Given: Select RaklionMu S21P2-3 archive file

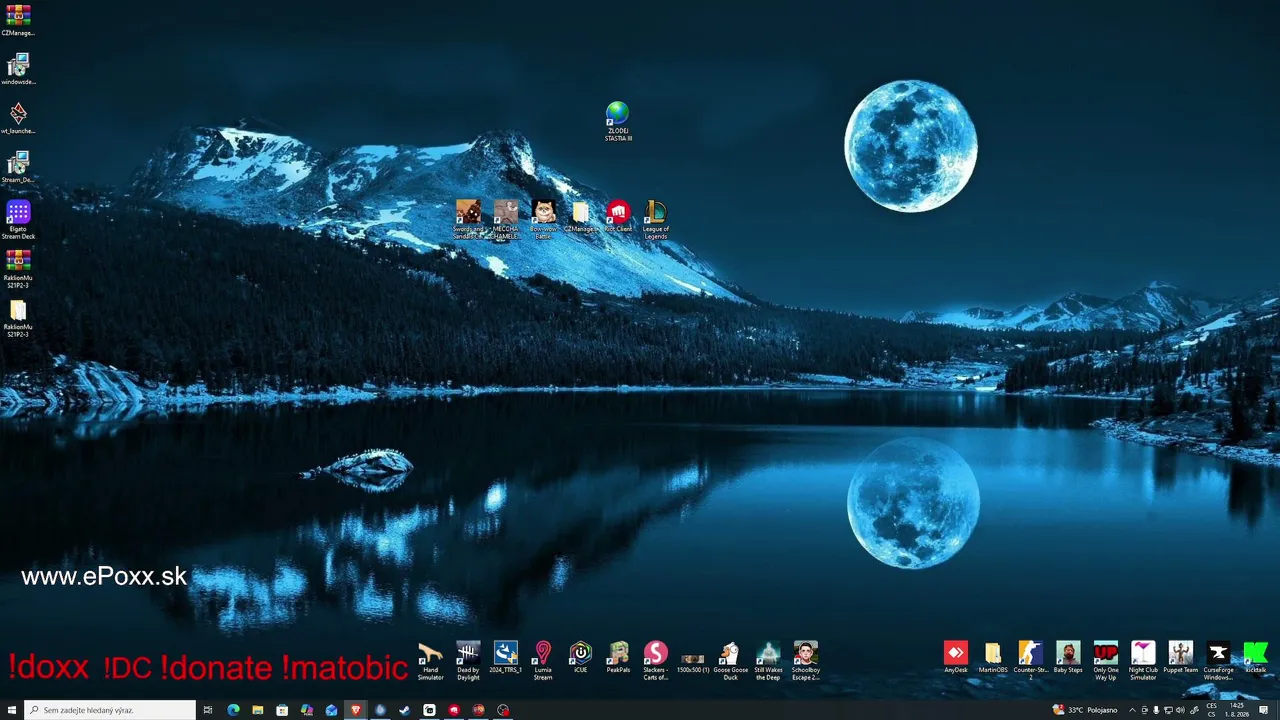Looking at the screenshot, I should [x=18, y=269].
